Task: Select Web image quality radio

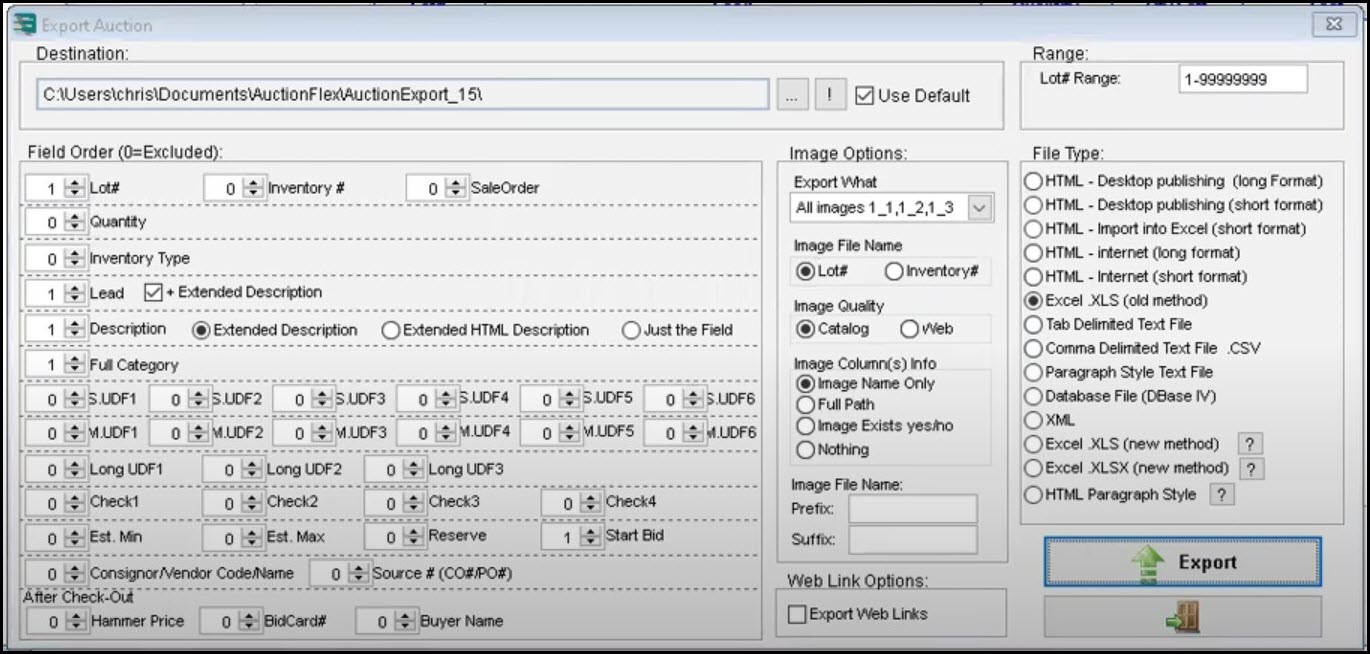Action: (909, 329)
